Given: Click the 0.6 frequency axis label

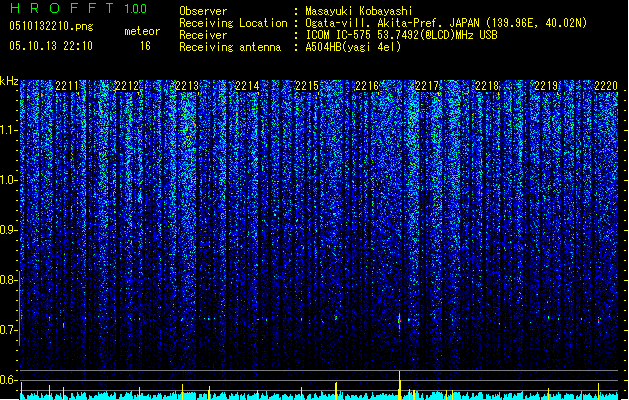Looking at the screenshot, I should click(x=9, y=380).
